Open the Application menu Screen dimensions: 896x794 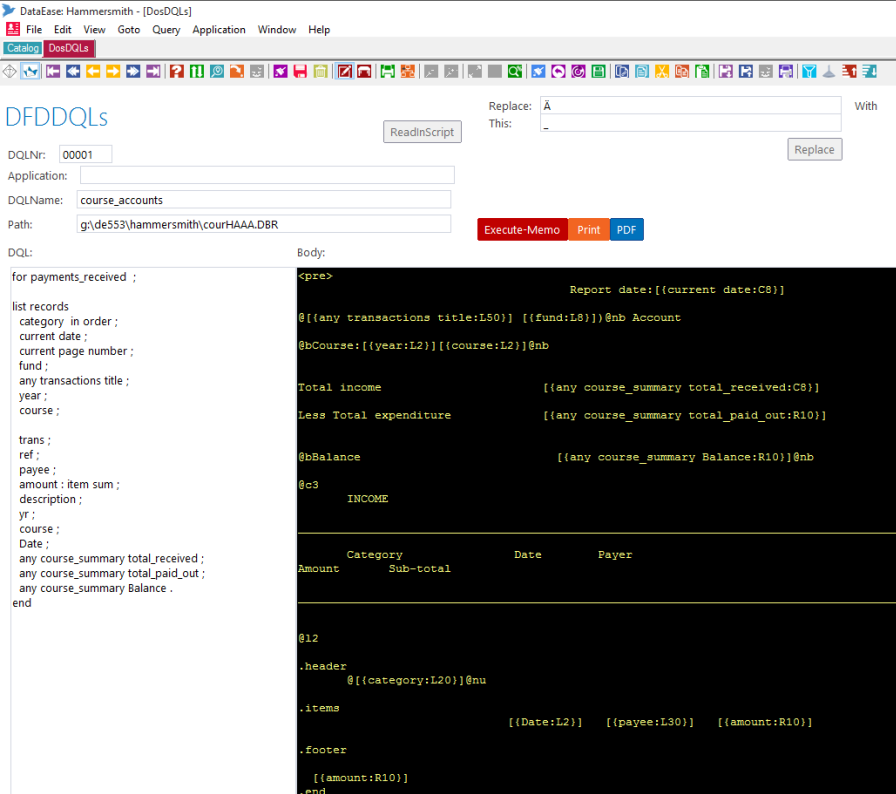[219, 30]
